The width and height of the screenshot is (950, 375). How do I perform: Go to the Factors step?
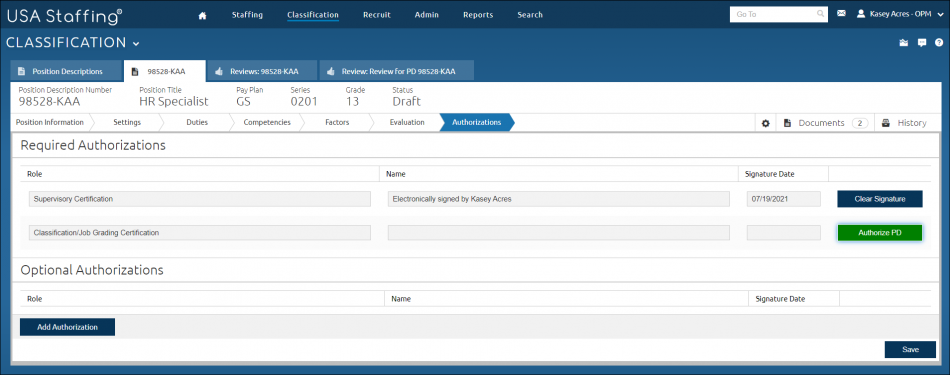(x=337, y=122)
